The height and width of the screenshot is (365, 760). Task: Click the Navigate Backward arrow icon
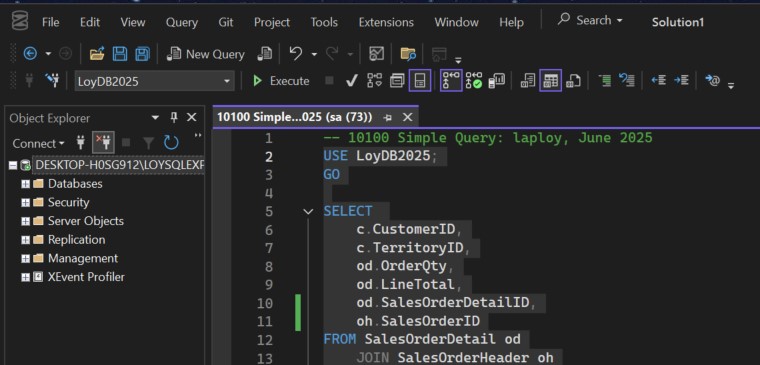point(30,53)
